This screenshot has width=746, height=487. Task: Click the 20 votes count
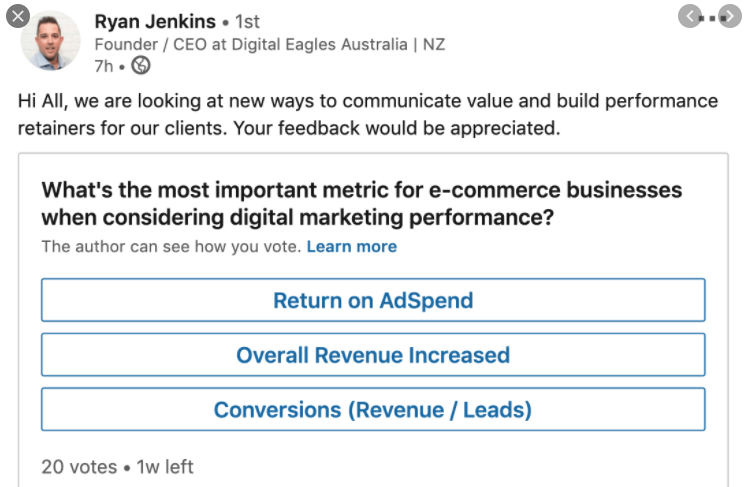point(79,467)
